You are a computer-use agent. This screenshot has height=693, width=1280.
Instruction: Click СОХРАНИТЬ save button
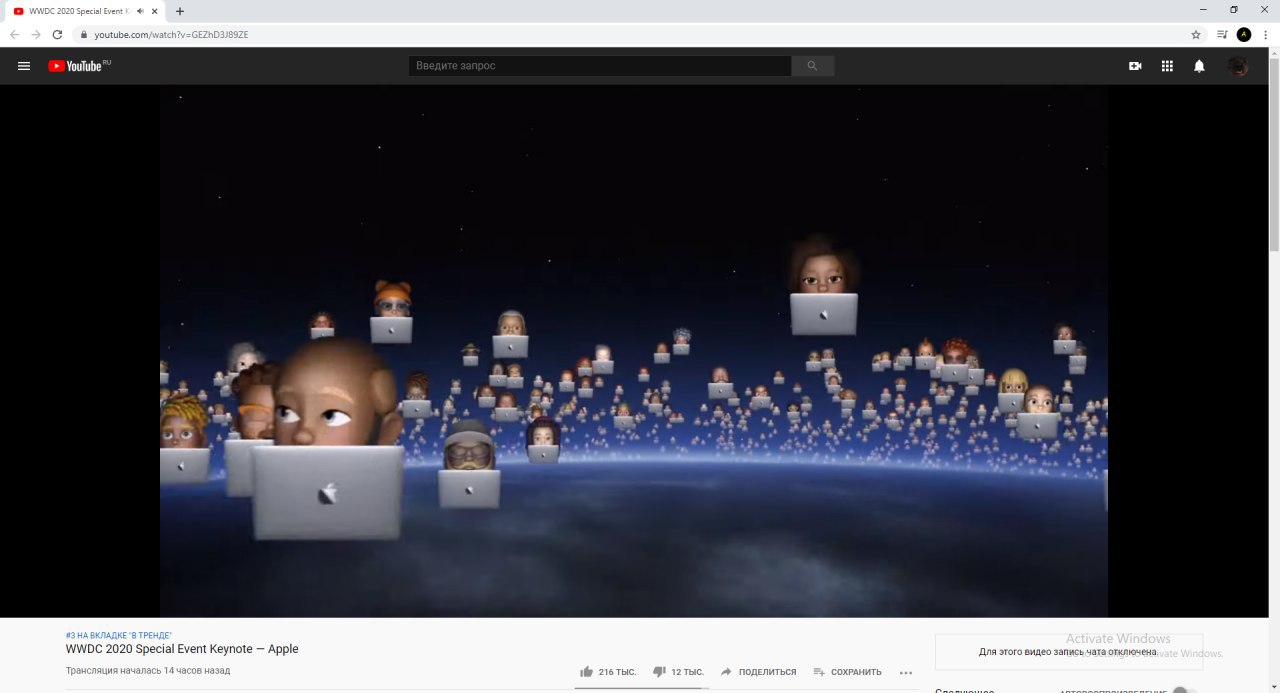[x=848, y=672]
